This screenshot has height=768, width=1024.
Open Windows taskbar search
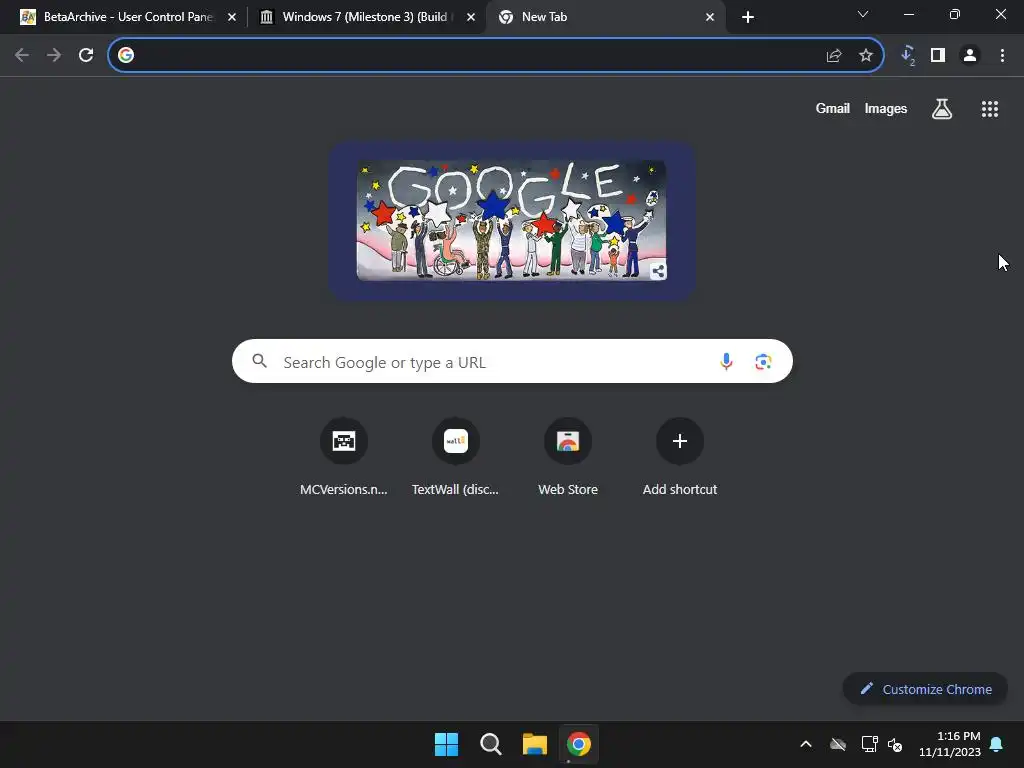[x=490, y=744]
